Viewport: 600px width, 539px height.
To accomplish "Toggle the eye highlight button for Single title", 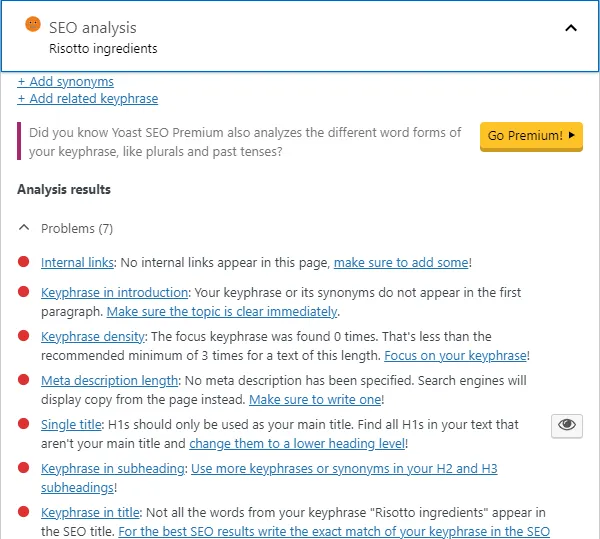I will coord(567,425).
